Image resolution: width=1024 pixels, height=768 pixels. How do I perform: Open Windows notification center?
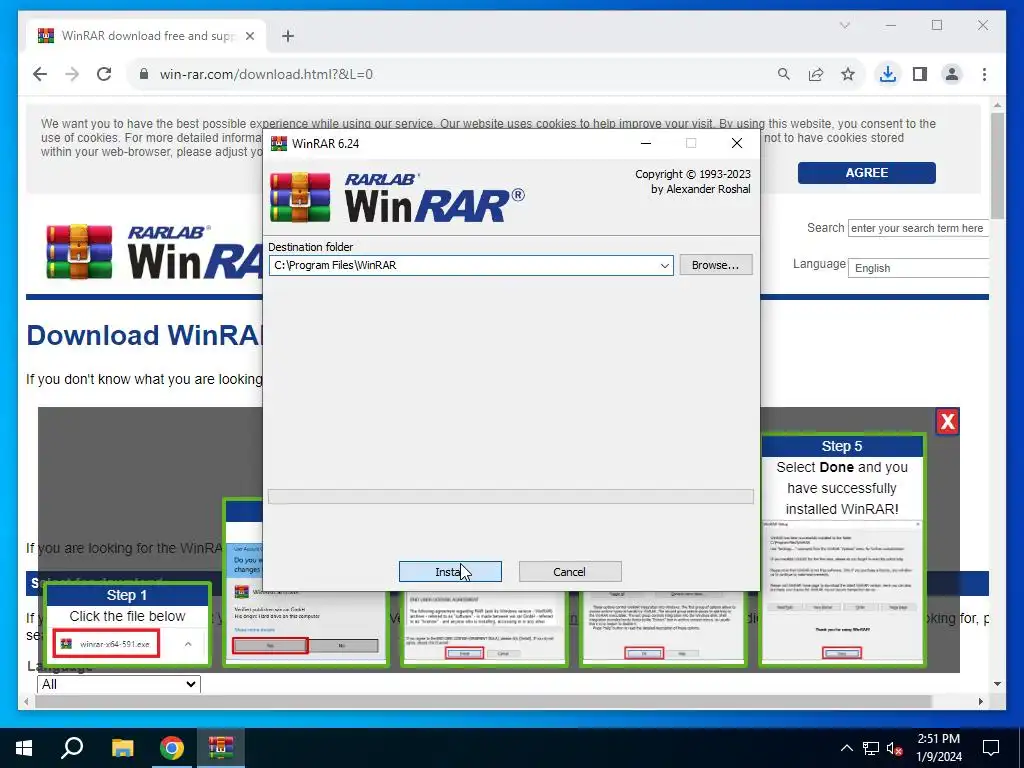(991, 748)
